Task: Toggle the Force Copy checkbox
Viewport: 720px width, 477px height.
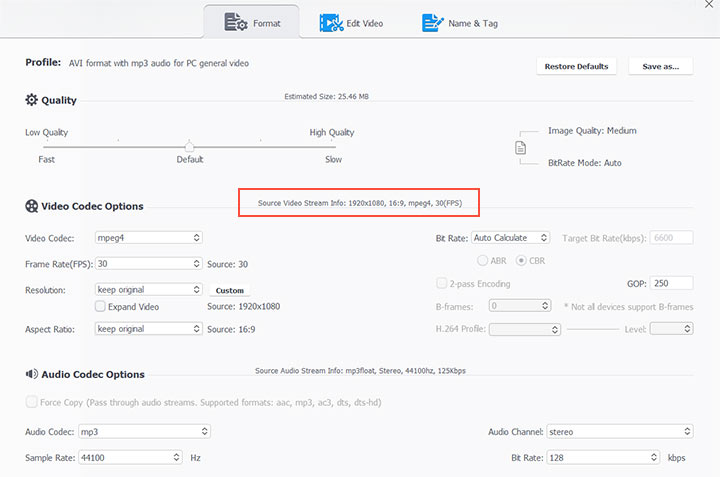Action: [x=31, y=402]
